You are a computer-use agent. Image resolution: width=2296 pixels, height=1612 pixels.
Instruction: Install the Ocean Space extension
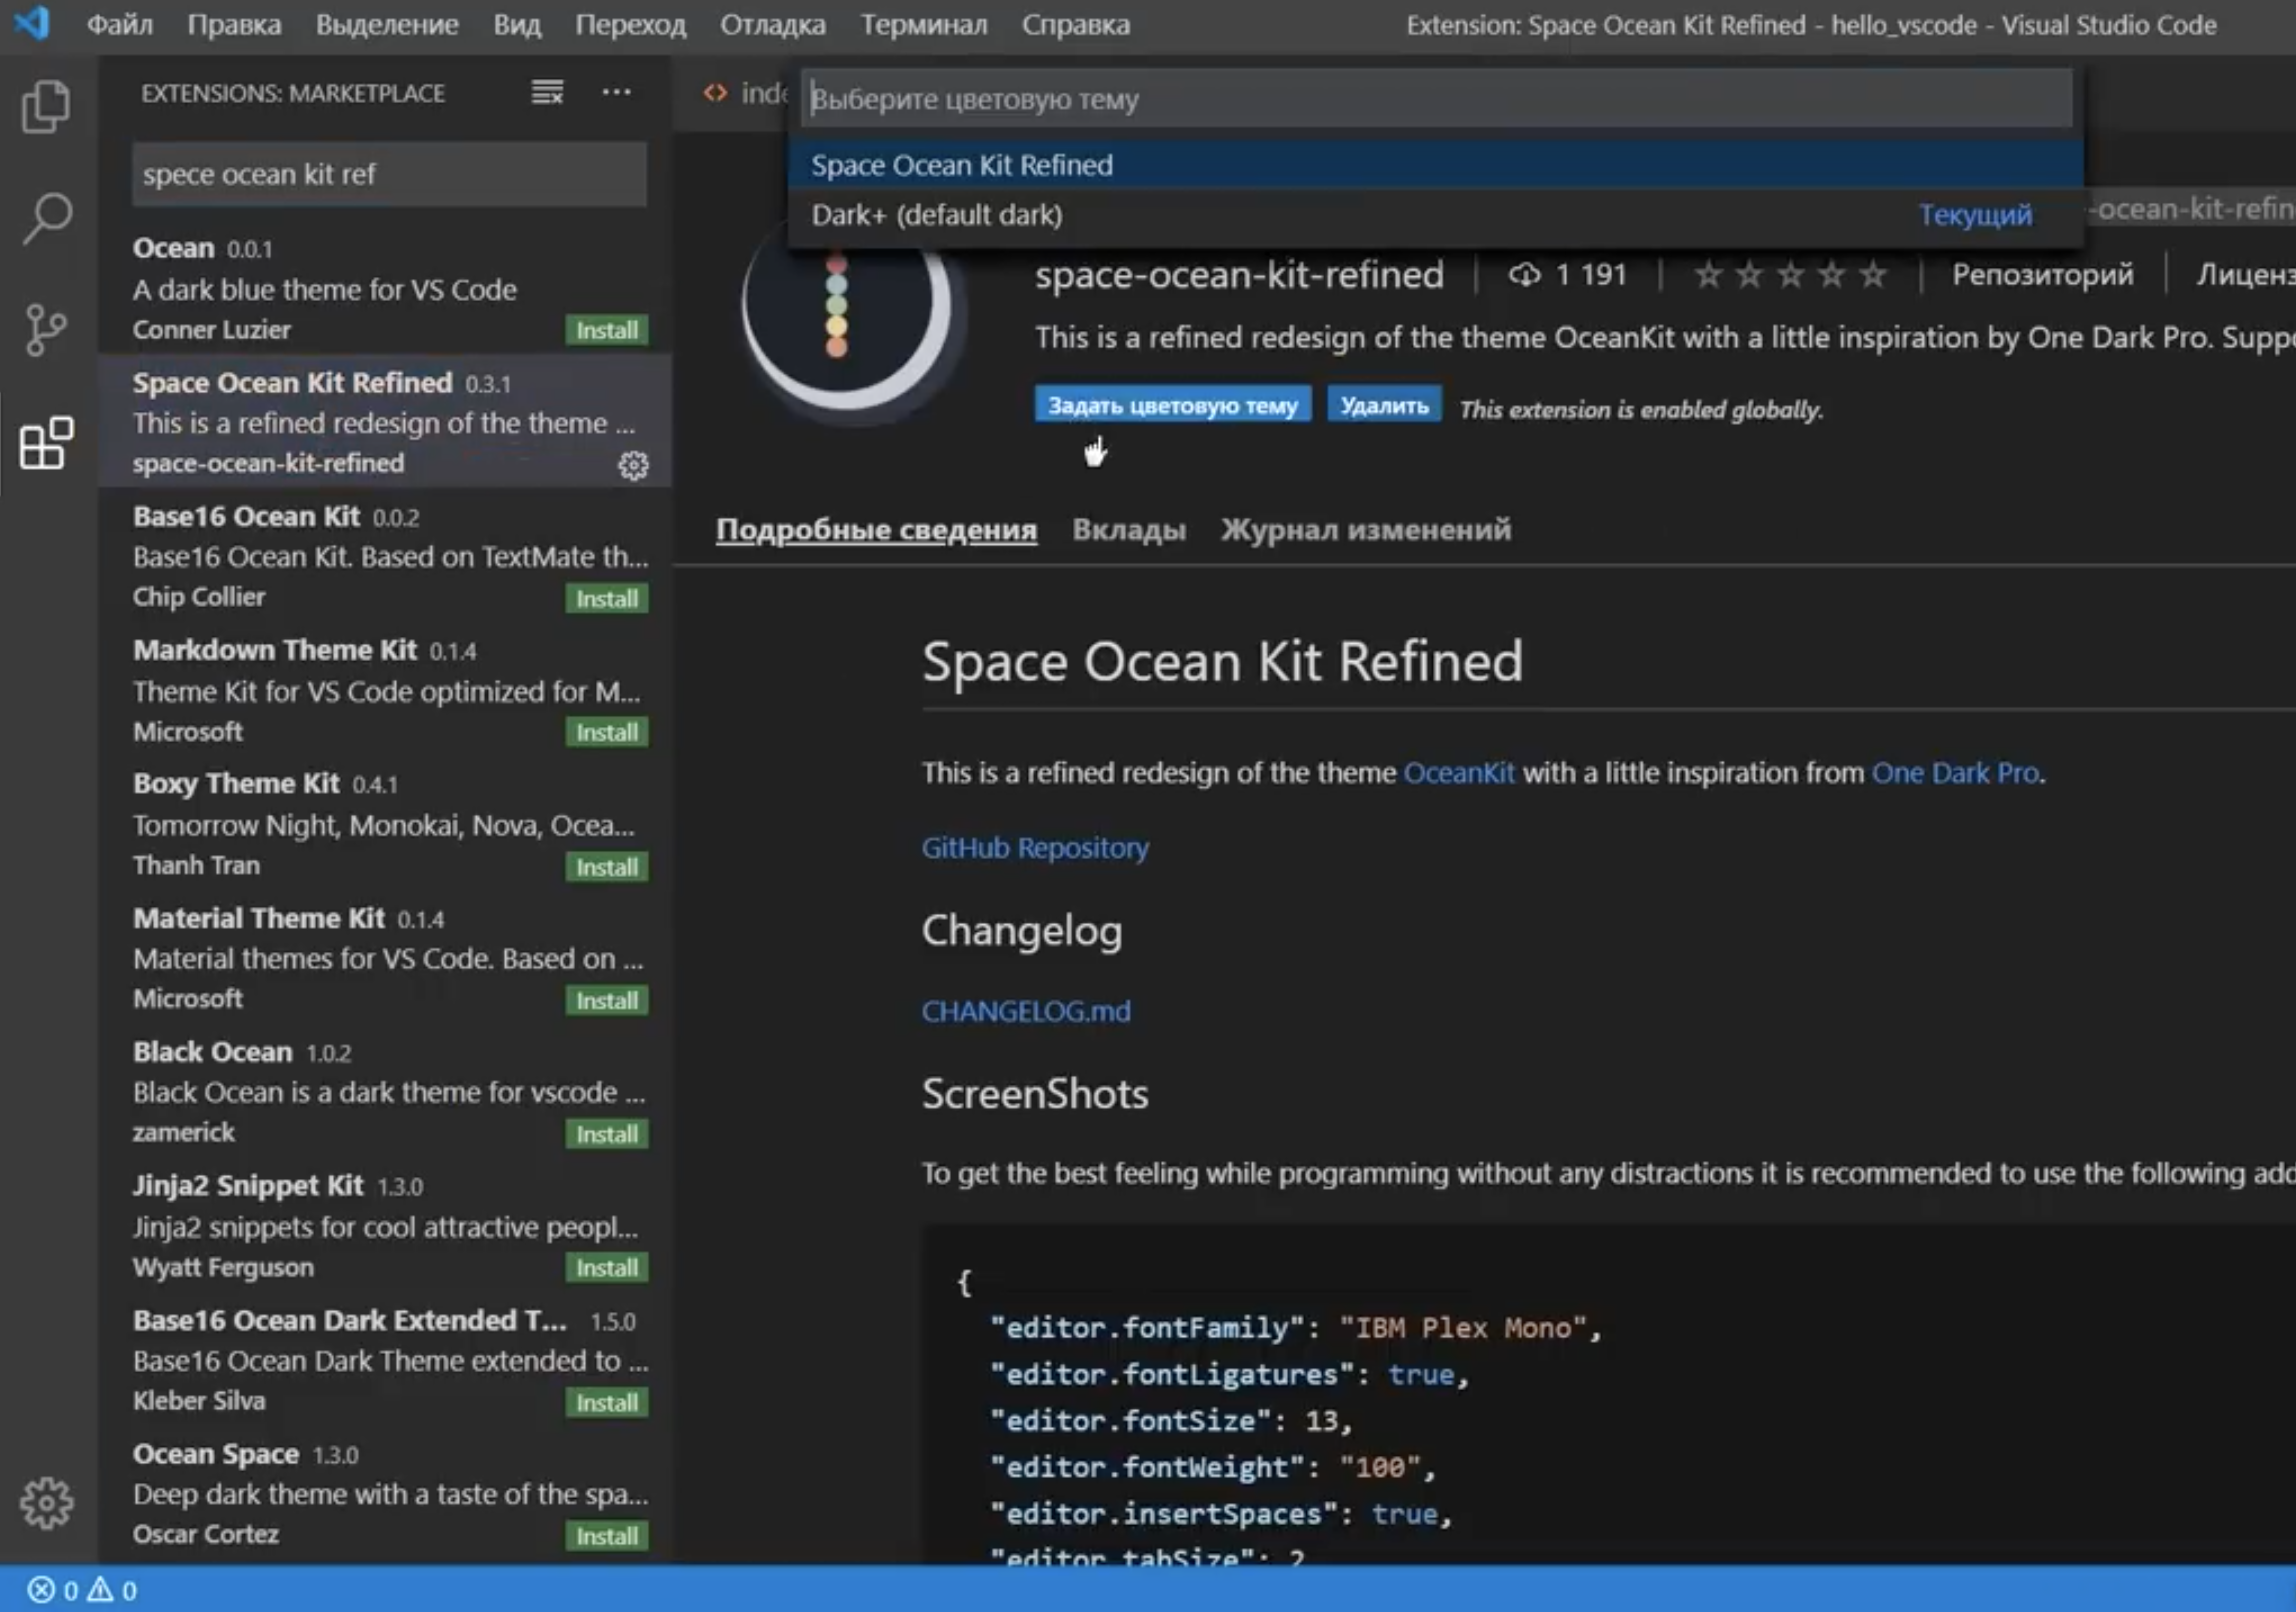[x=606, y=1536]
